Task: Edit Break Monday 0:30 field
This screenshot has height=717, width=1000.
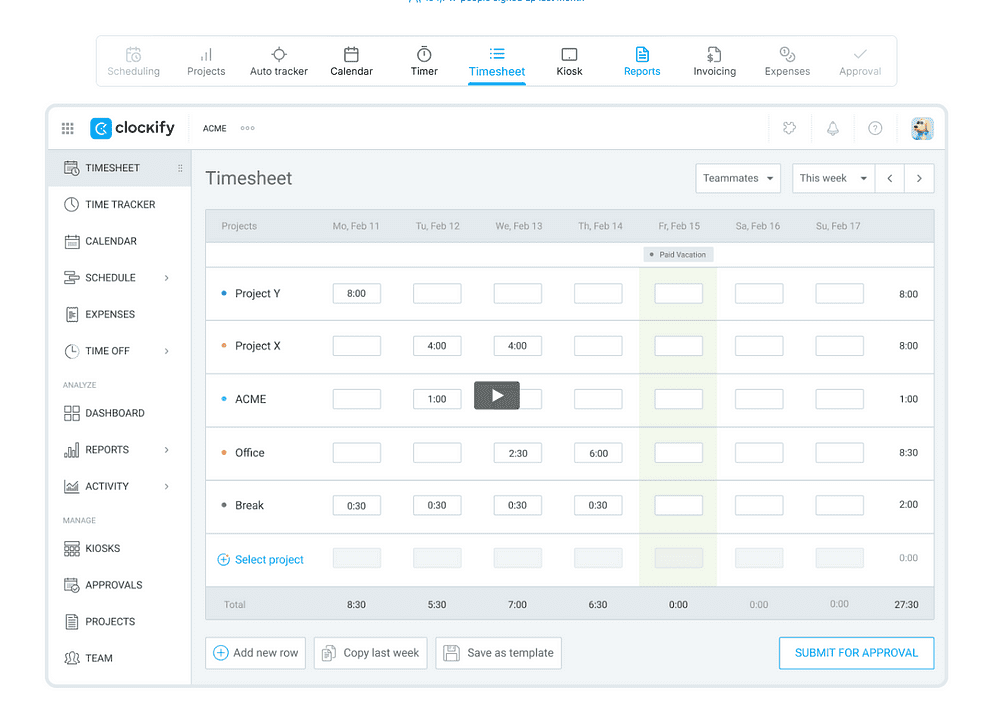Action: [x=357, y=505]
